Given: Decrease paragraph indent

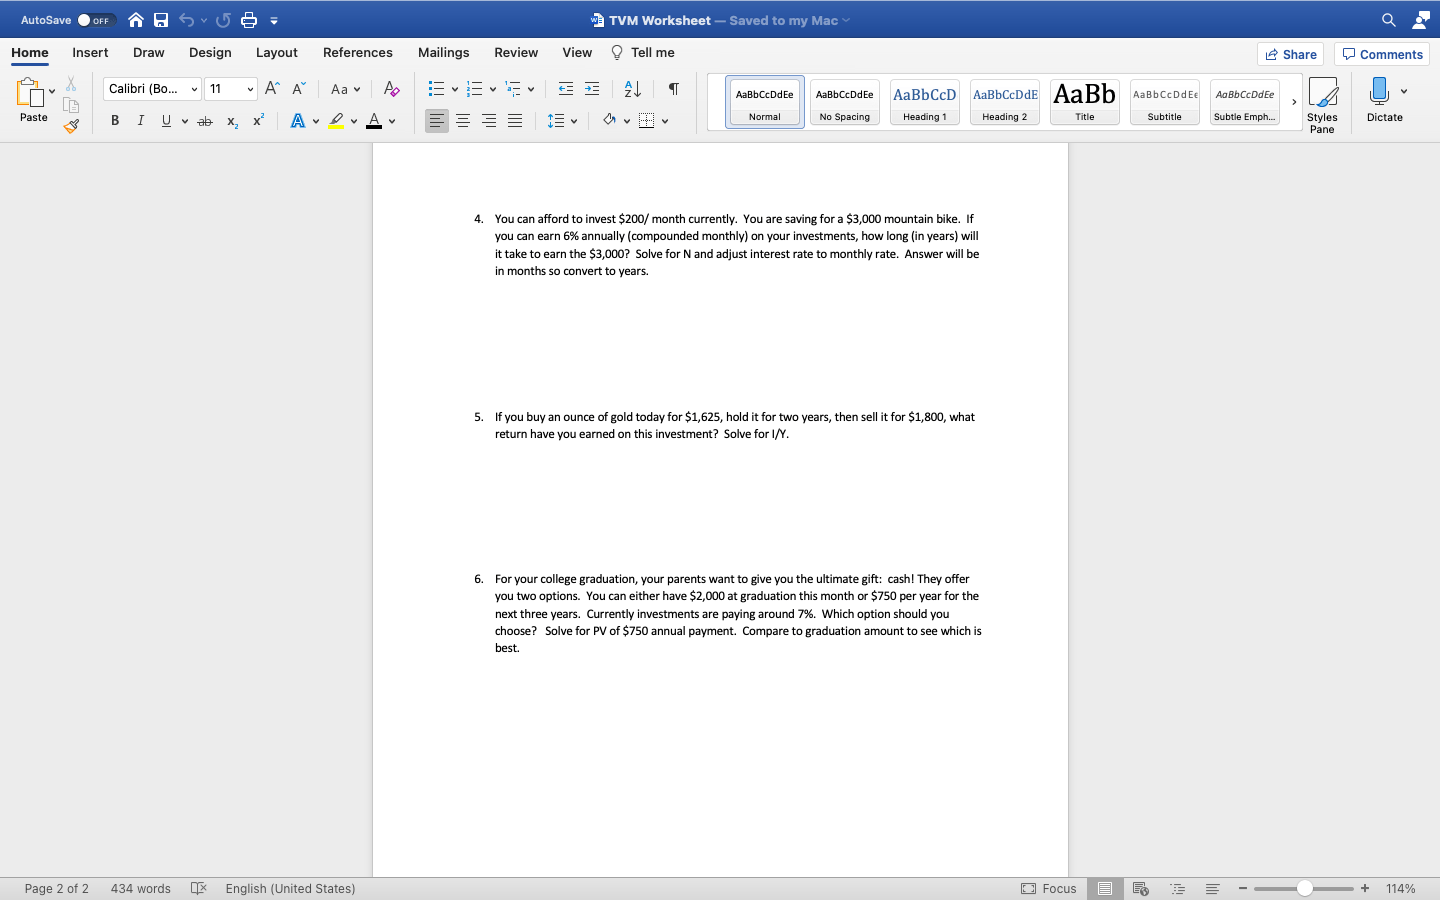Looking at the screenshot, I should click(566, 89).
